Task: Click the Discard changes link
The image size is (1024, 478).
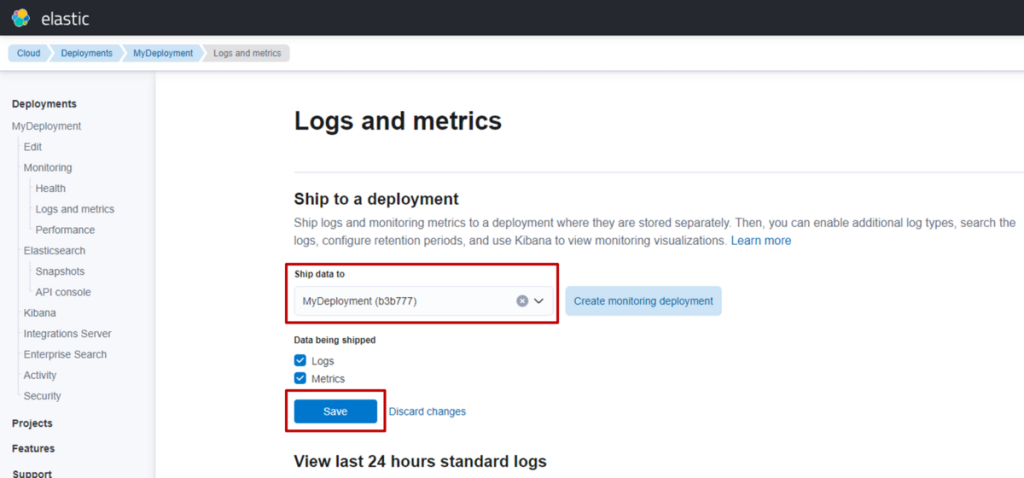Action: pyautogui.click(x=427, y=411)
